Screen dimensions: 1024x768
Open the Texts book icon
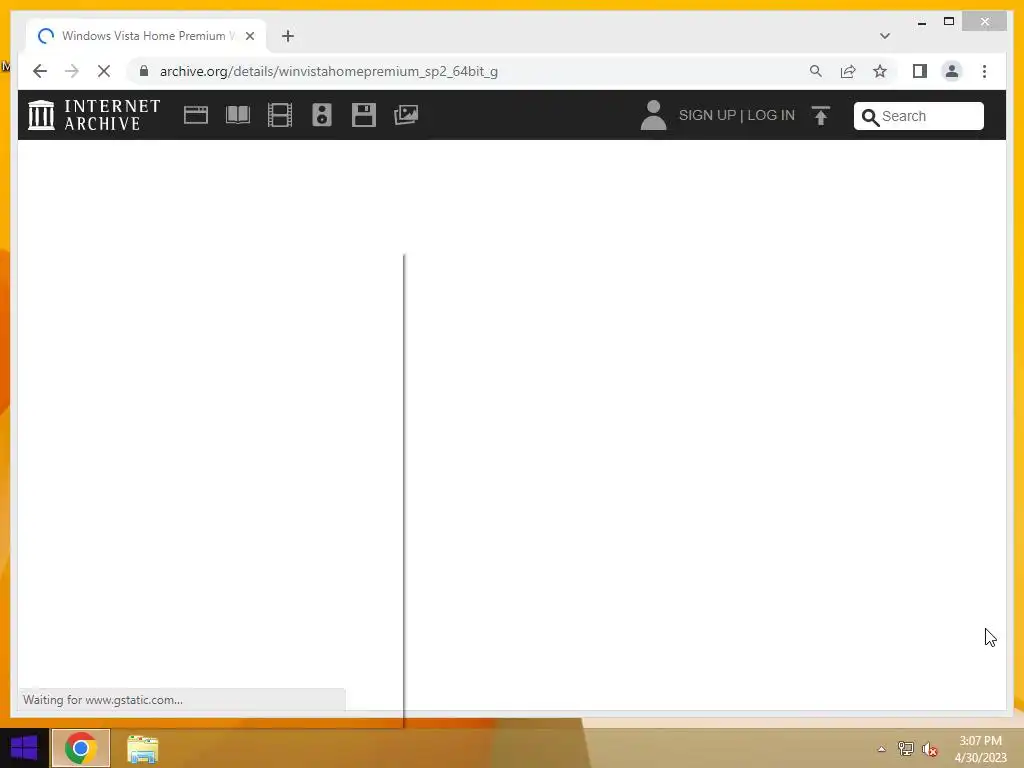click(238, 115)
